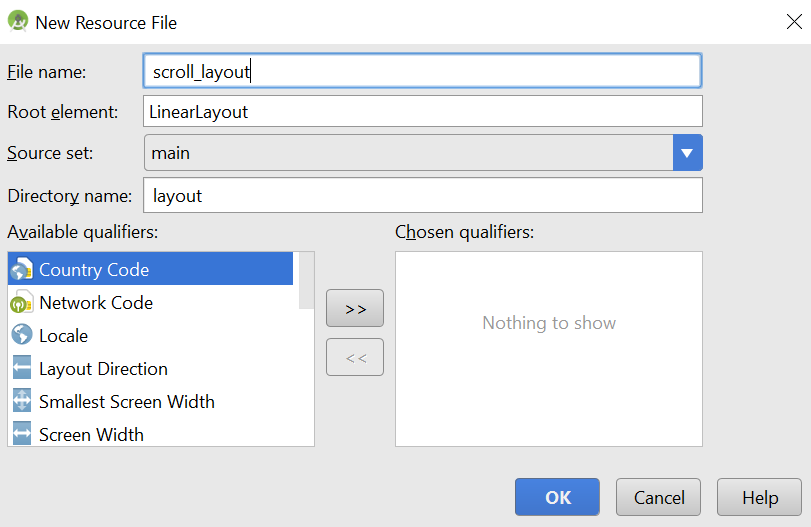Focus the File name input field
The height and width of the screenshot is (527, 811).
[423, 71]
